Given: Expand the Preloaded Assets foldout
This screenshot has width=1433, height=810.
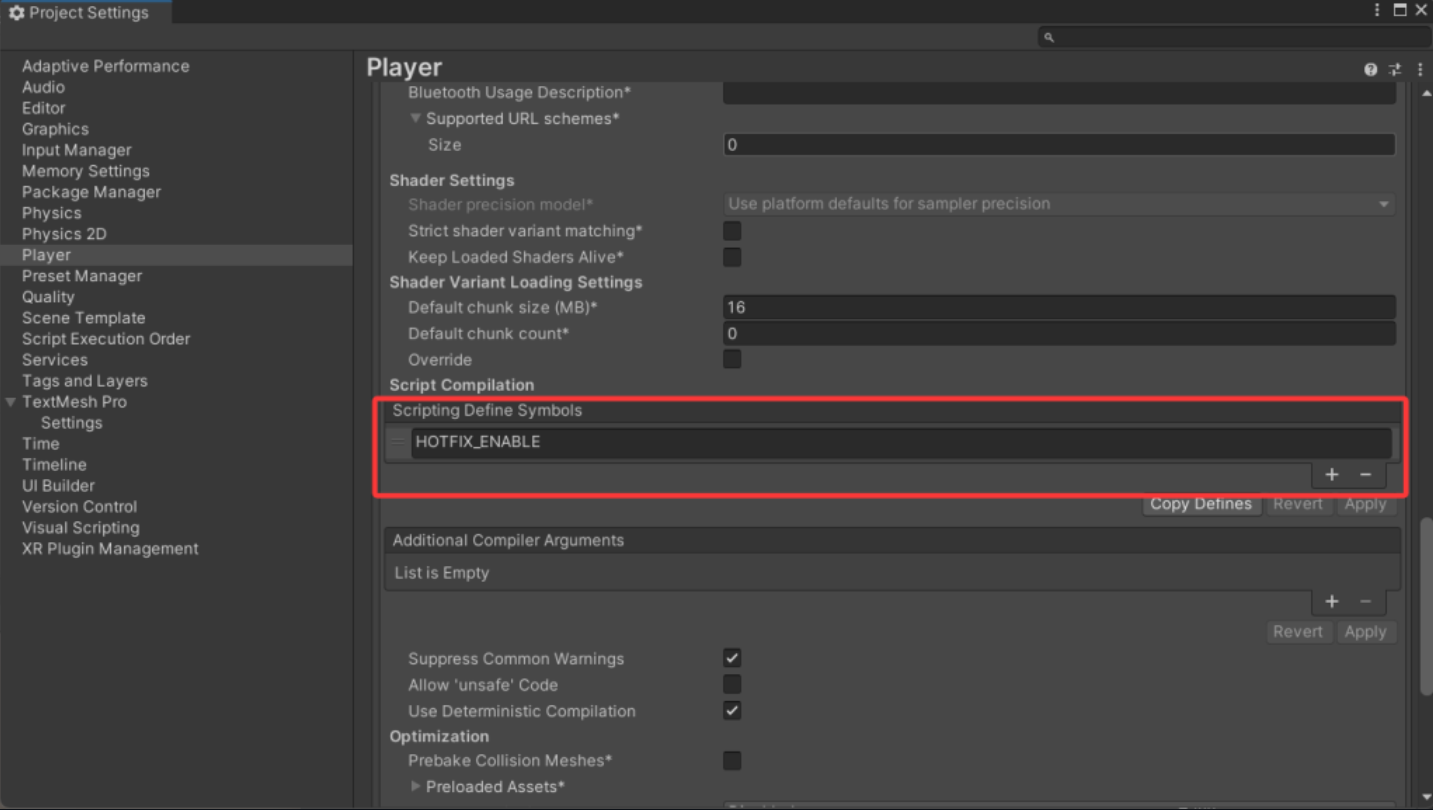Looking at the screenshot, I should 415,787.
